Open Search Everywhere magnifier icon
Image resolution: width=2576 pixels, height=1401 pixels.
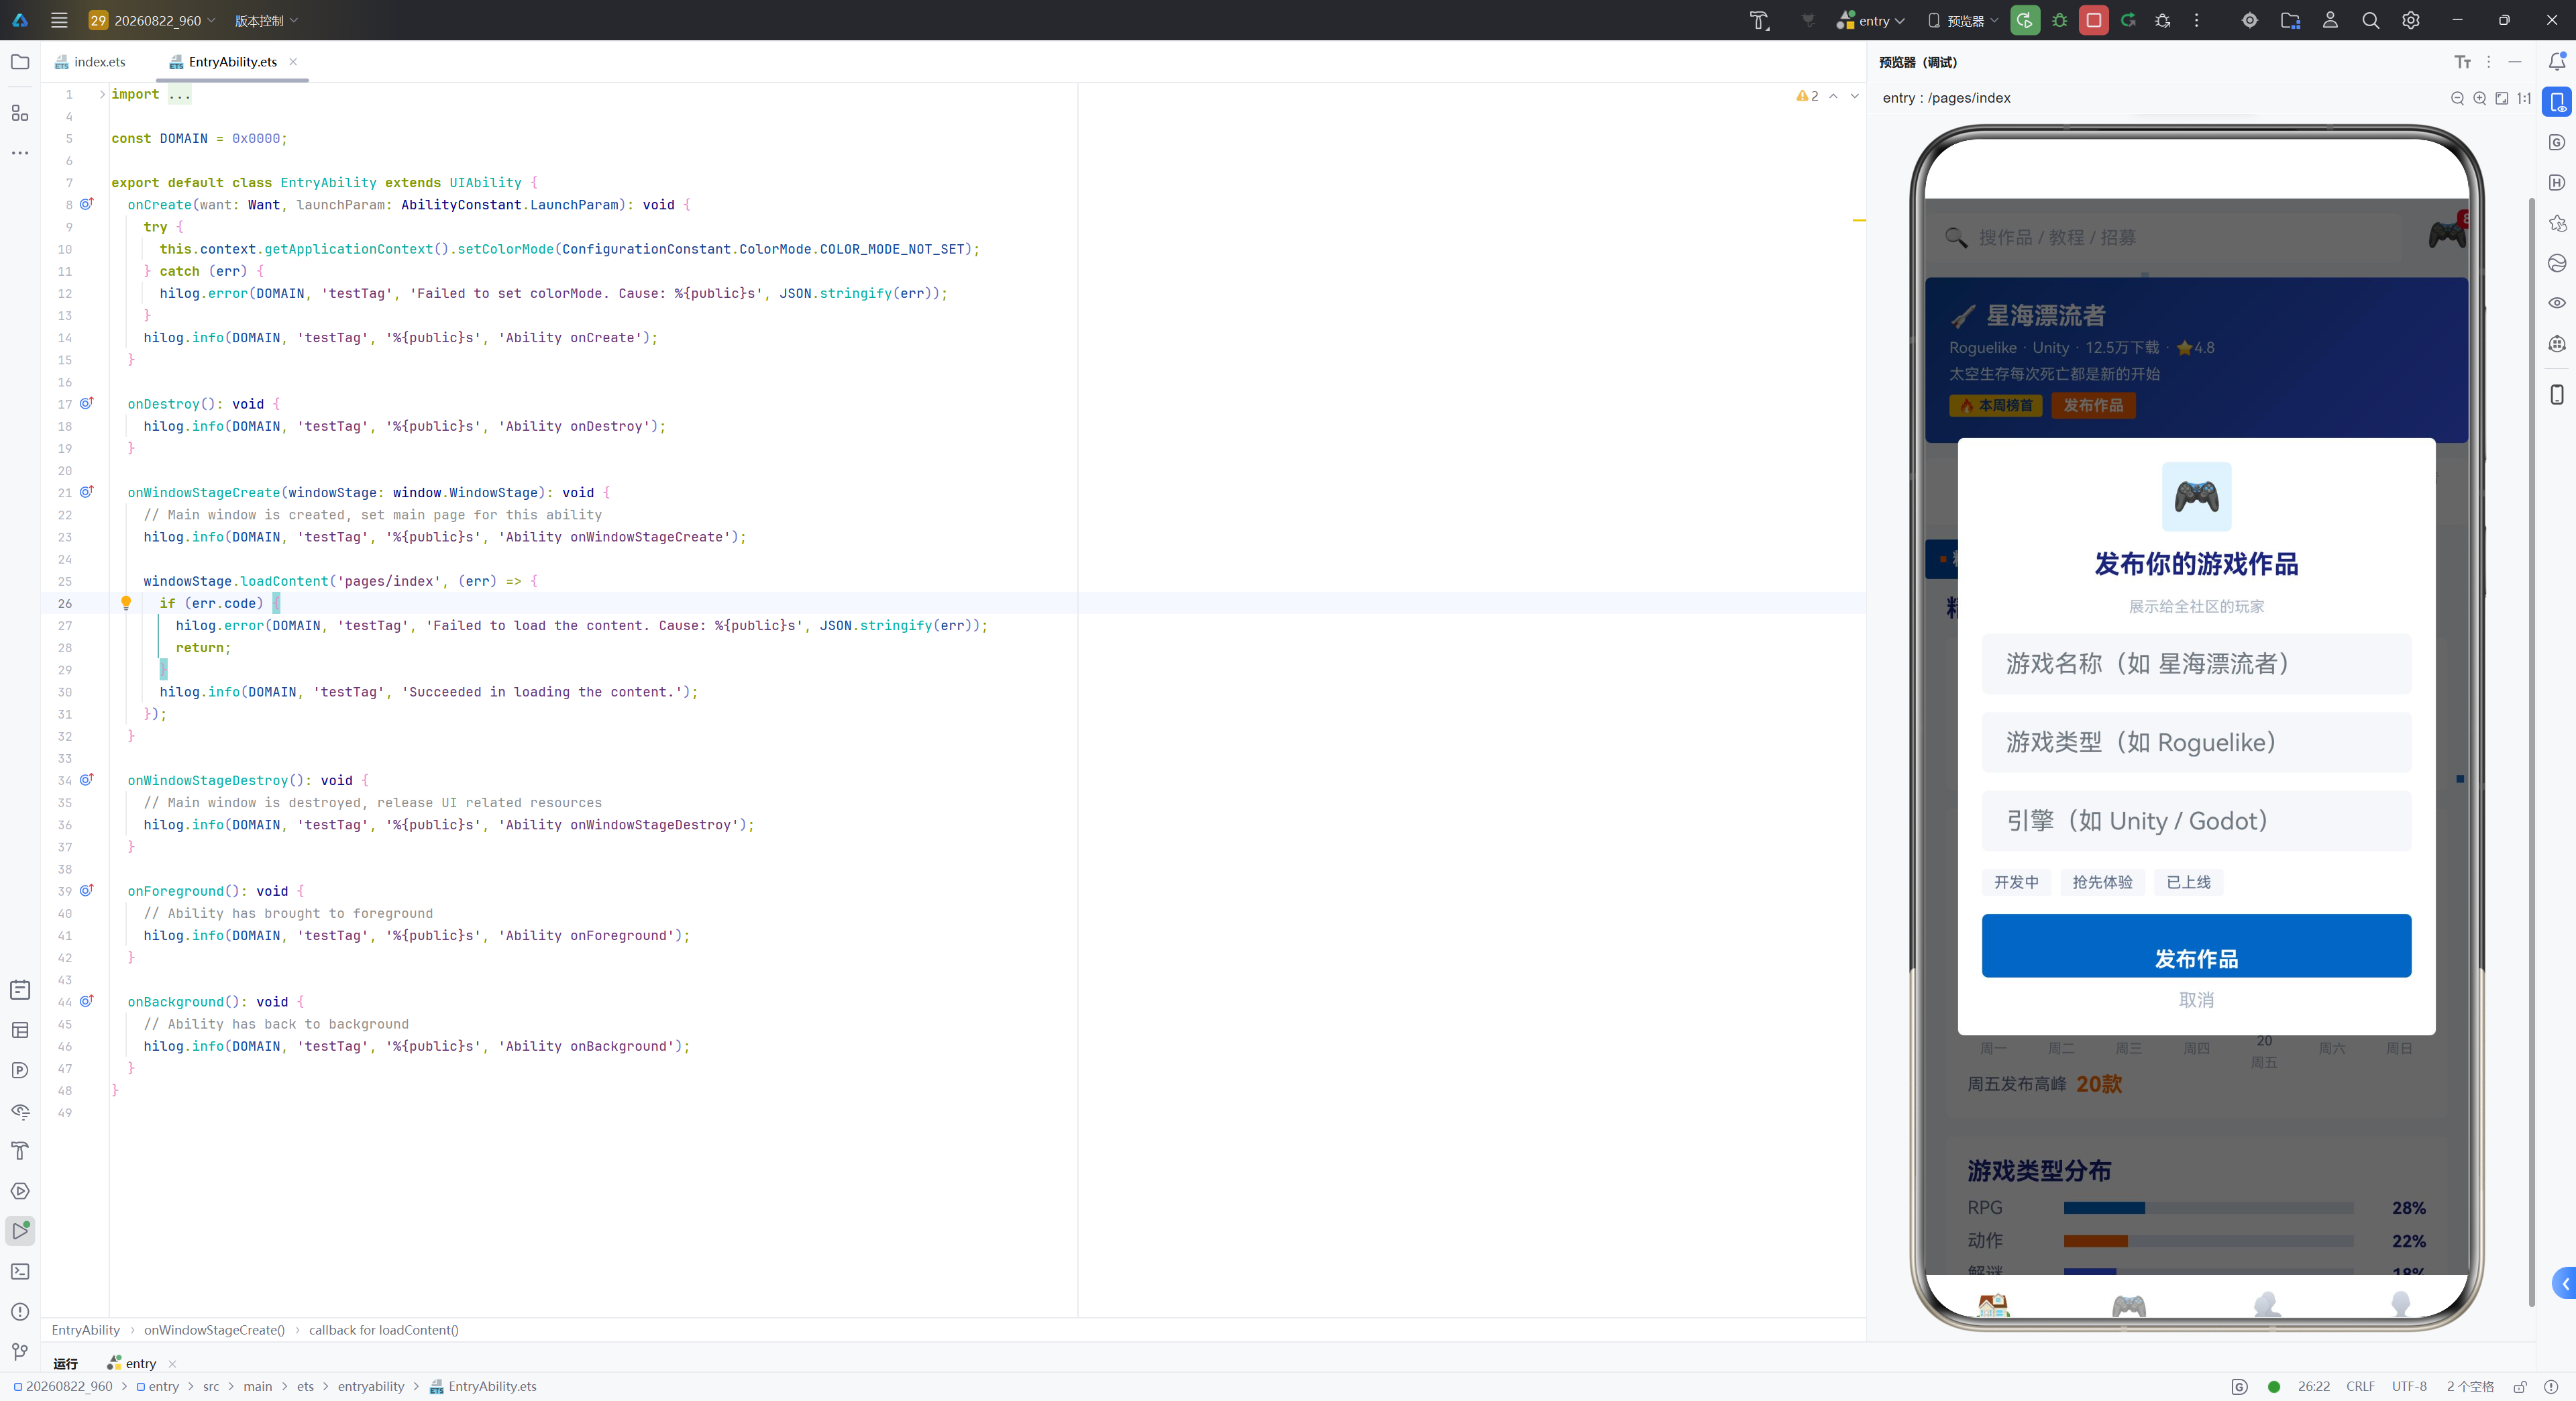[2370, 20]
